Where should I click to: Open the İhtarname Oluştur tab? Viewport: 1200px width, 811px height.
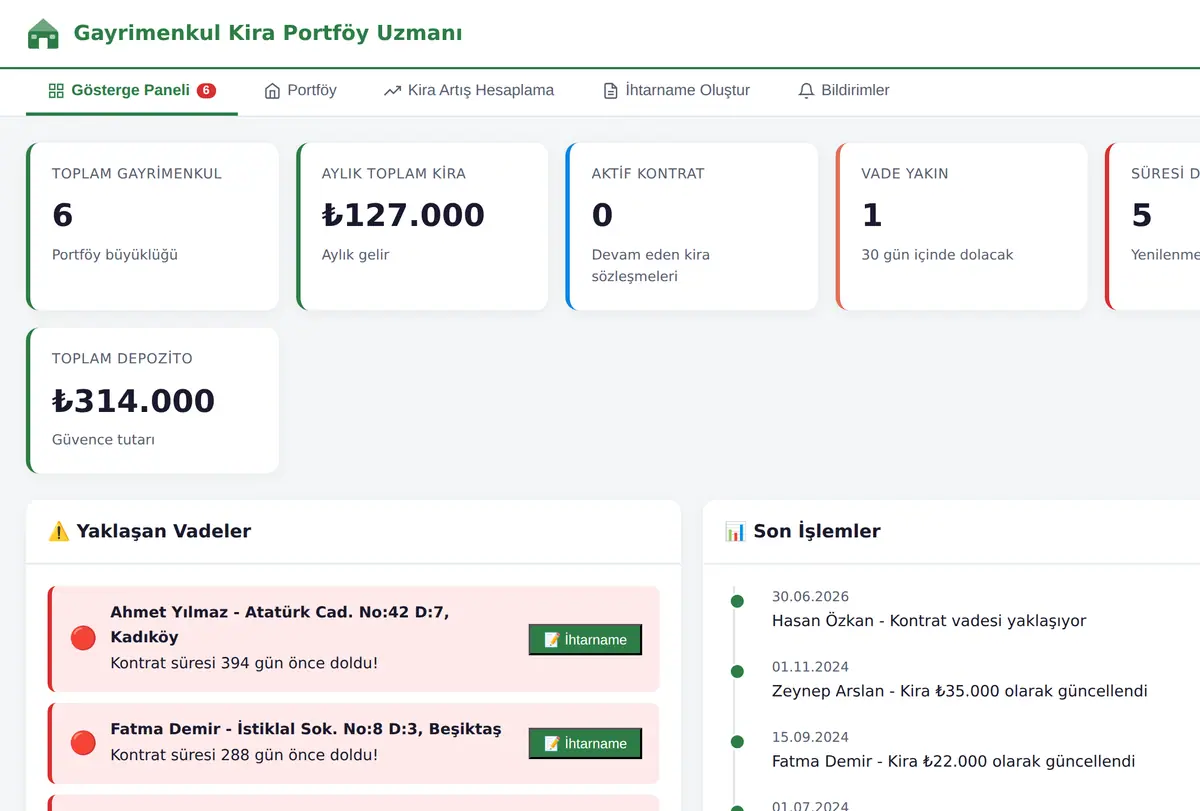click(676, 91)
